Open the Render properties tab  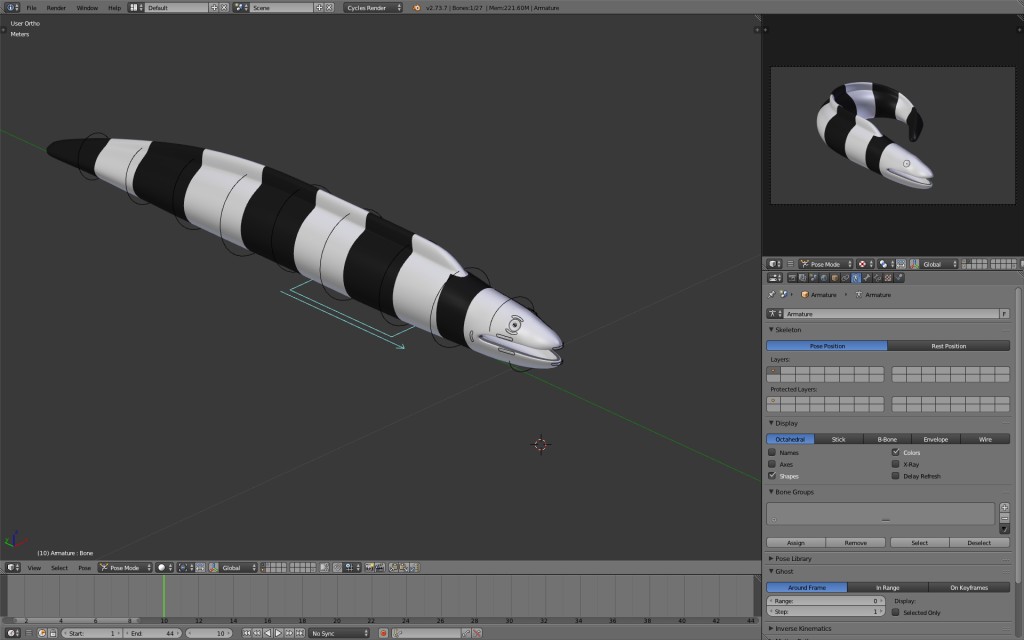pyautogui.click(x=792, y=277)
